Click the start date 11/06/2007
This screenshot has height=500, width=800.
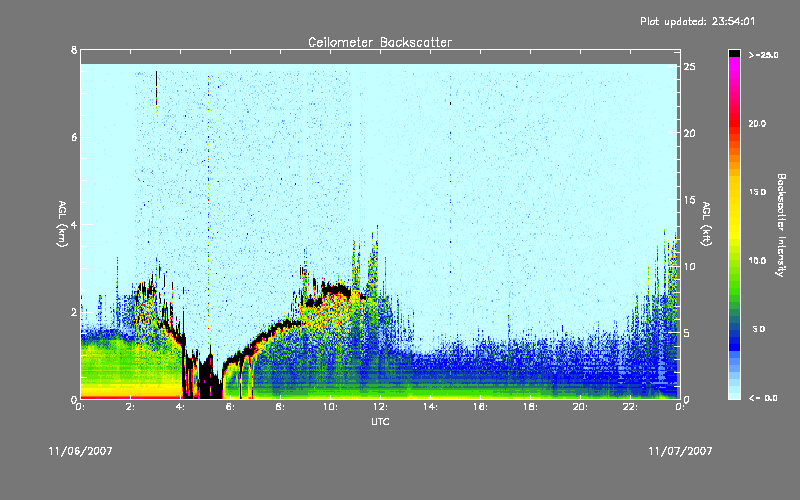[x=81, y=451]
